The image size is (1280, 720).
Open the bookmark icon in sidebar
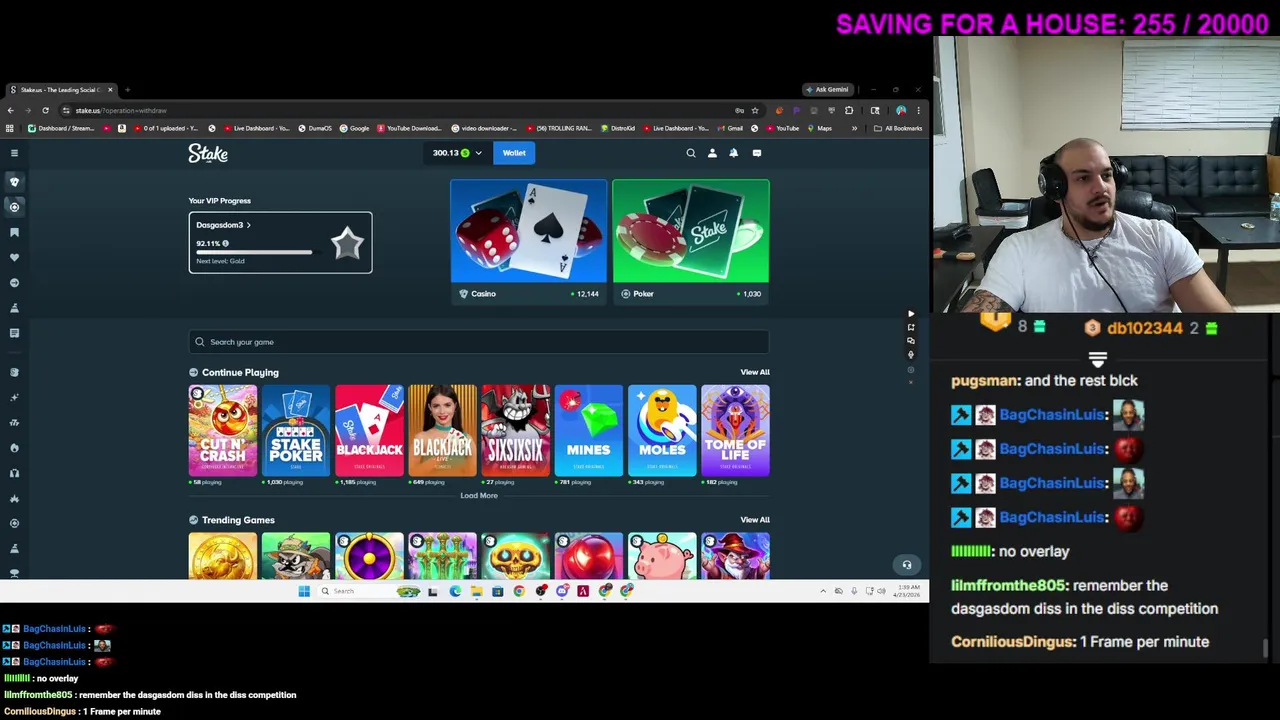coord(14,232)
